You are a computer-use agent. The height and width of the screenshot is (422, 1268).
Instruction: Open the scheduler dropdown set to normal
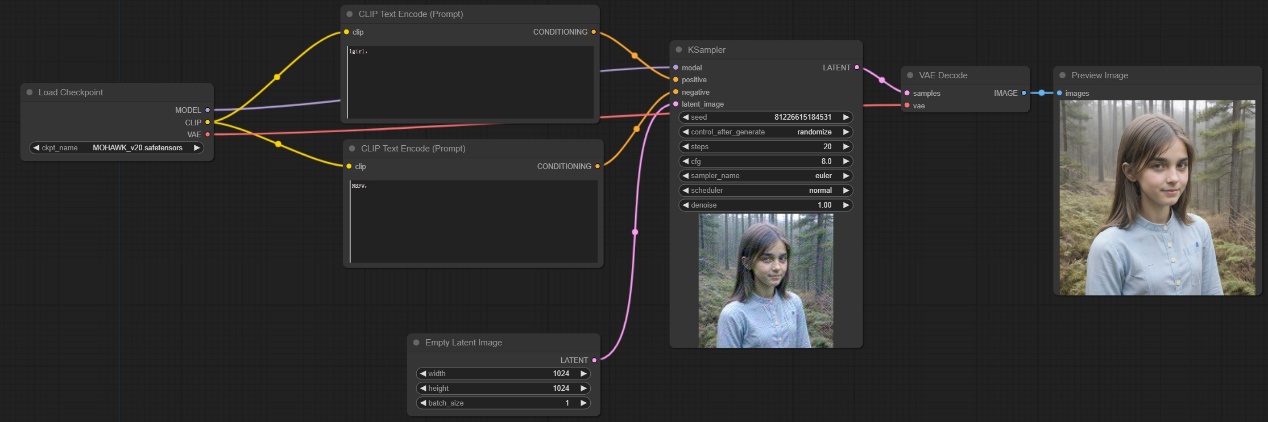[x=765, y=190]
